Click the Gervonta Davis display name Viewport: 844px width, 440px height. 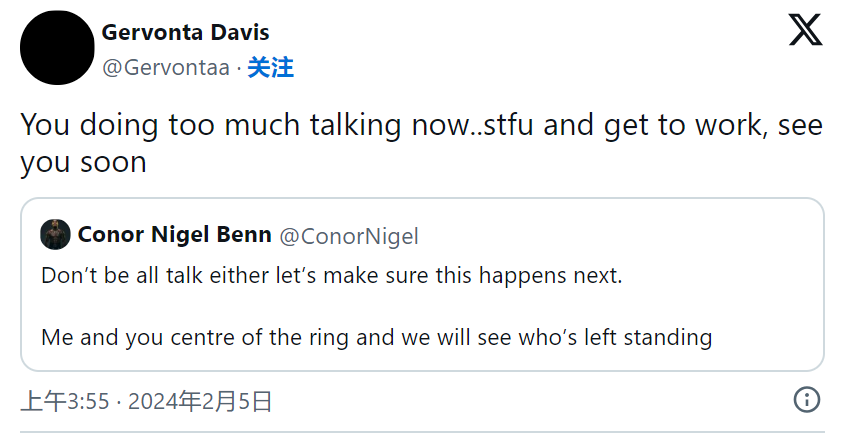(185, 32)
